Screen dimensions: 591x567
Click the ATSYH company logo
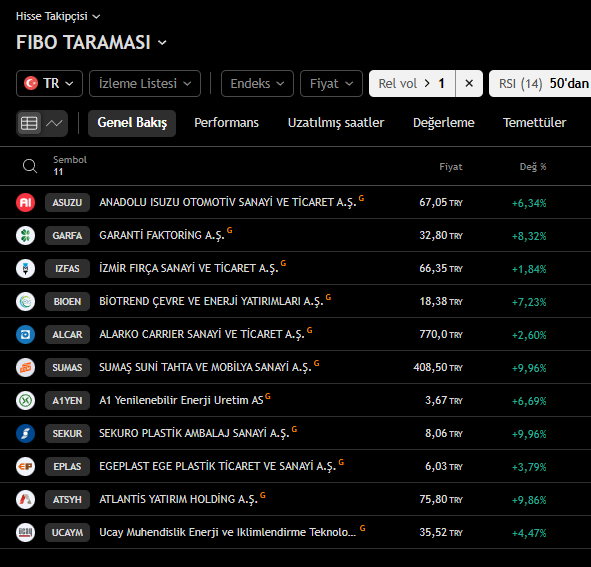(26, 499)
